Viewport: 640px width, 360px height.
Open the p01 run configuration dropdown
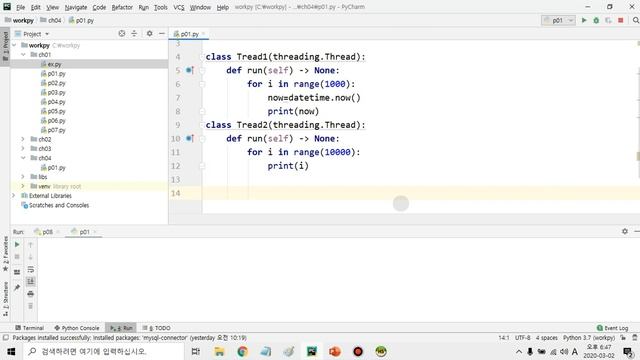(558, 20)
